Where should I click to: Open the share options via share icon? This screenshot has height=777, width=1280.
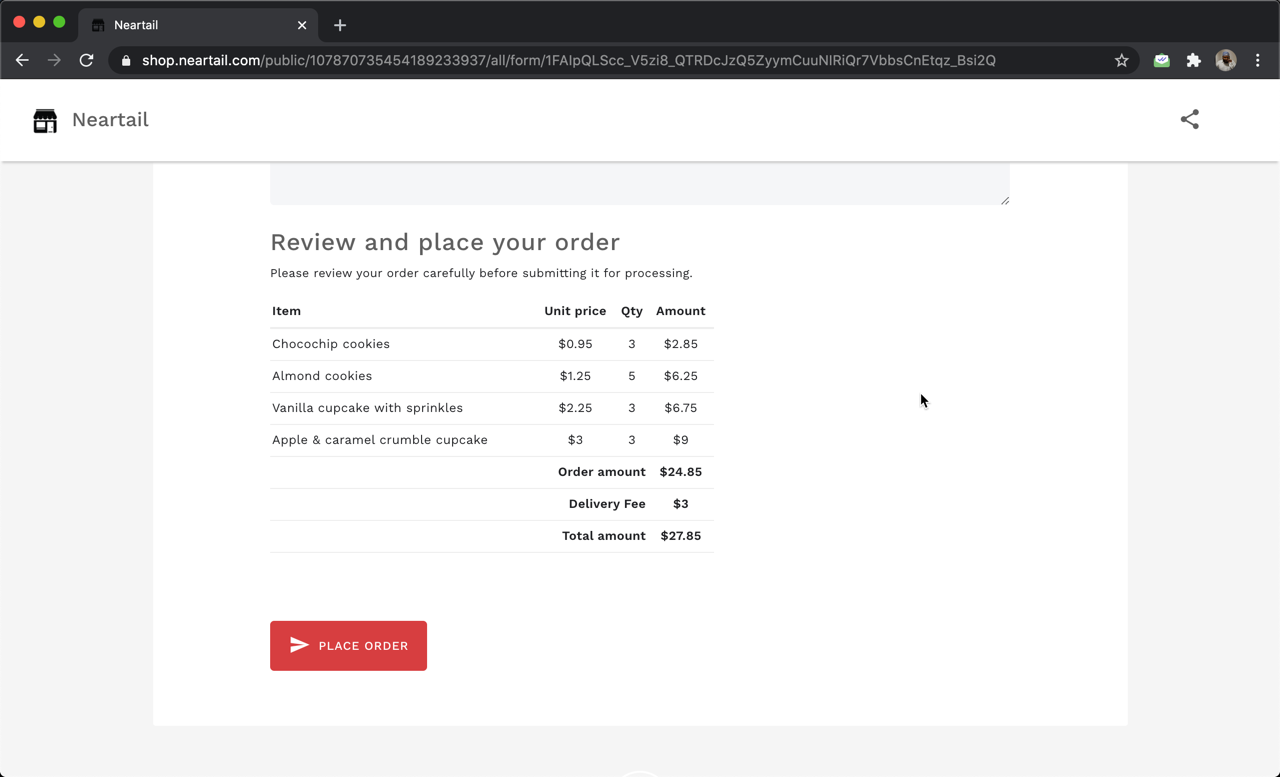click(1189, 119)
